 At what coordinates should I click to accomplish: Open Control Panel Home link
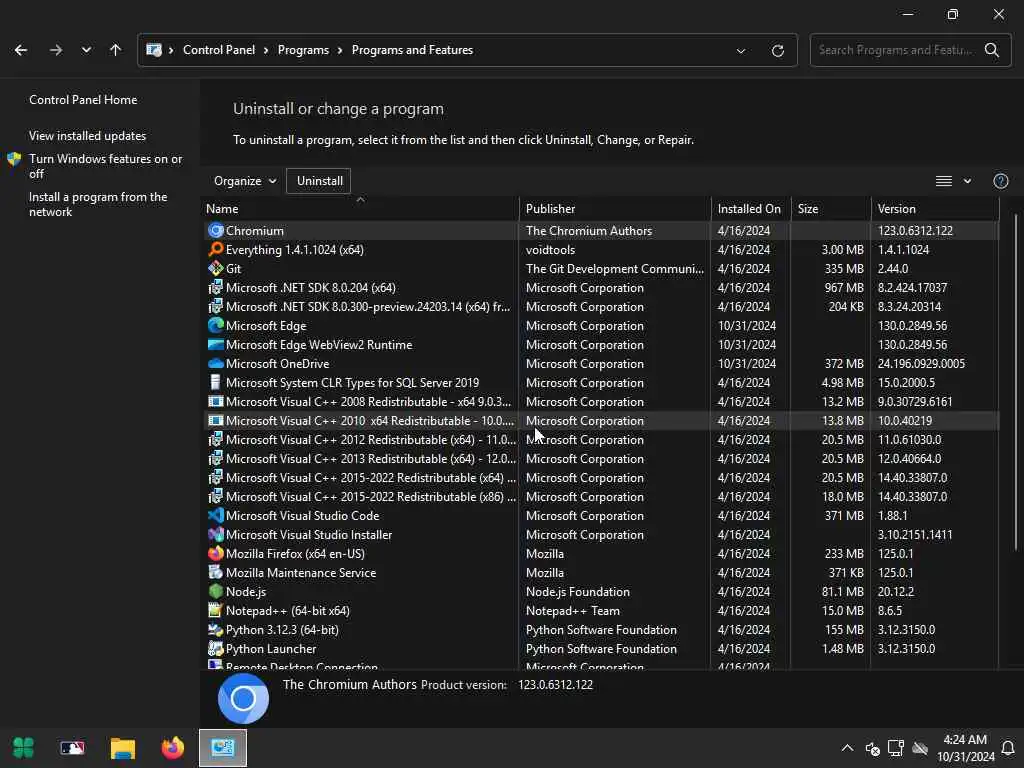coord(83,99)
